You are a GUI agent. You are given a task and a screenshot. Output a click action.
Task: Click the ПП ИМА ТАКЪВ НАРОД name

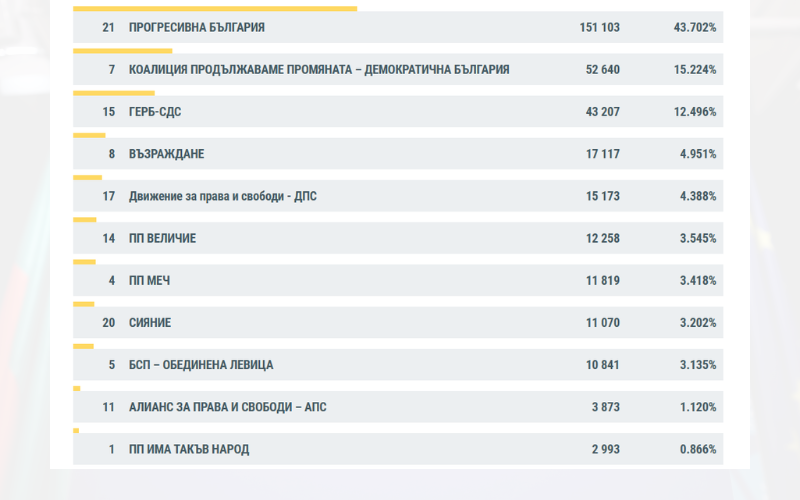[x=189, y=449]
